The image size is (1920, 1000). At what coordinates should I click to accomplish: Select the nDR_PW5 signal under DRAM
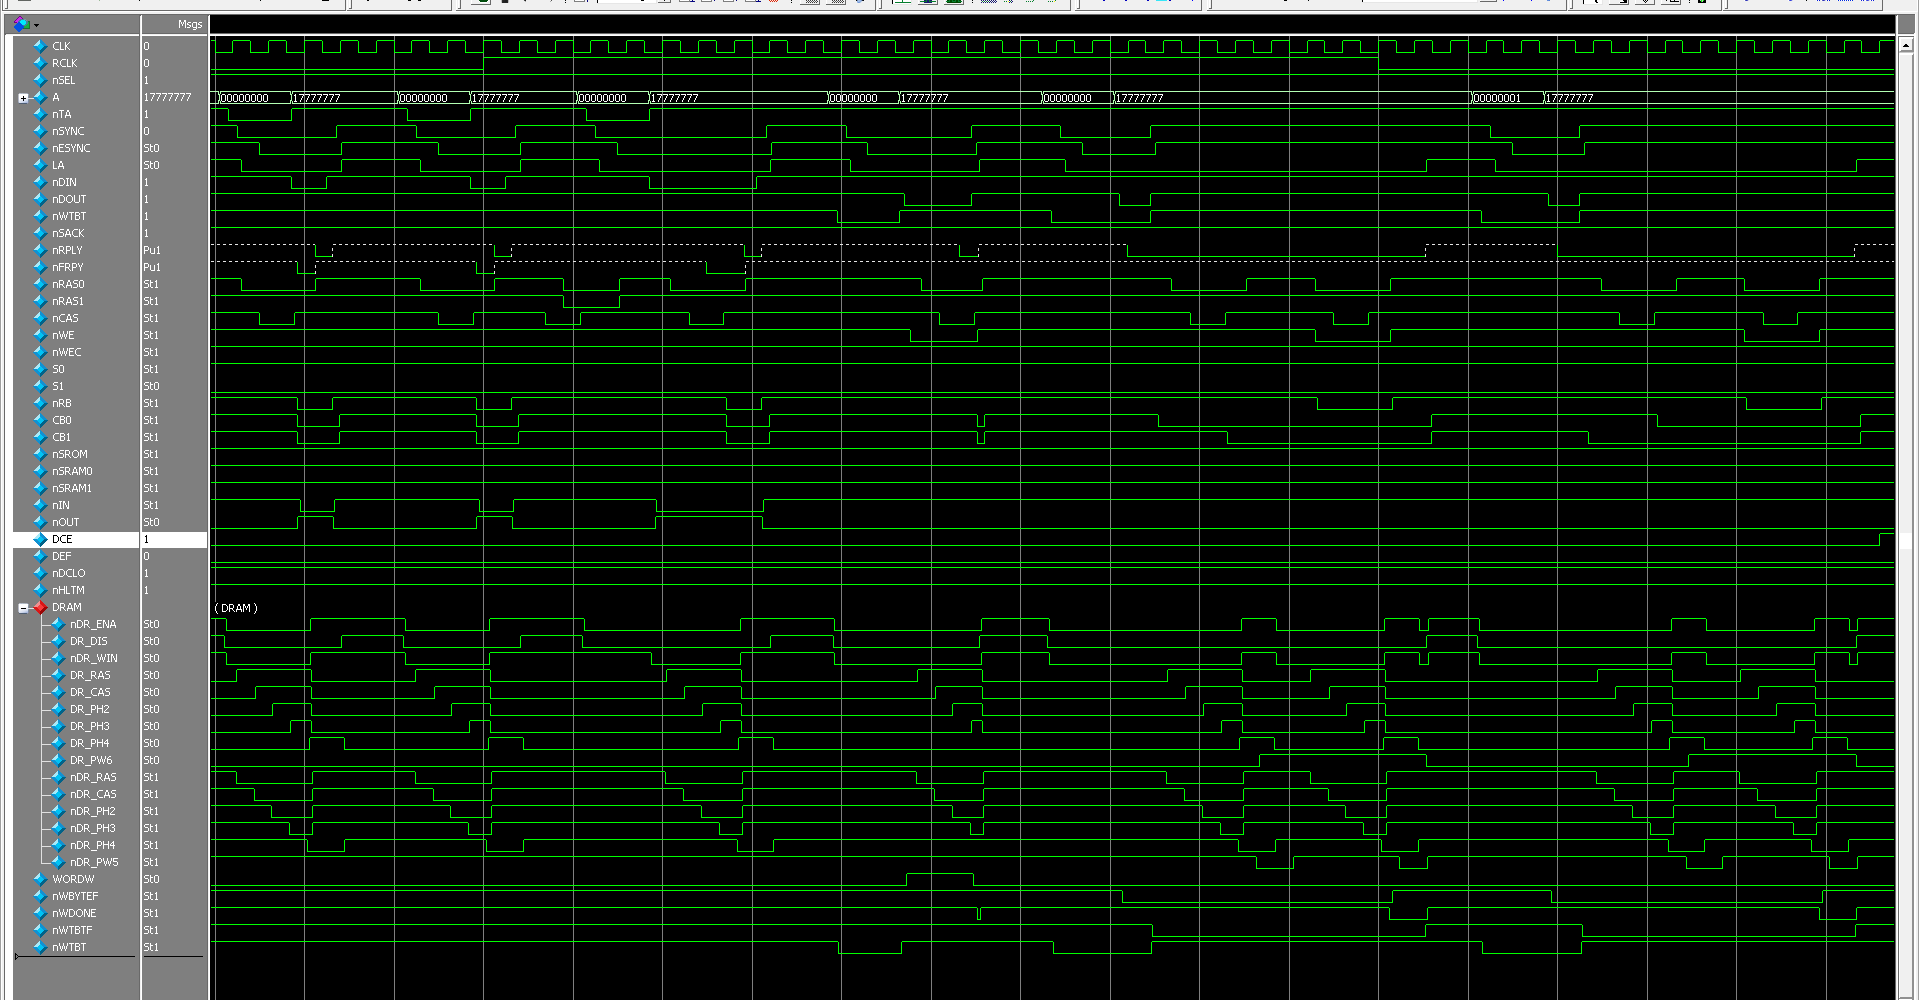94,862
